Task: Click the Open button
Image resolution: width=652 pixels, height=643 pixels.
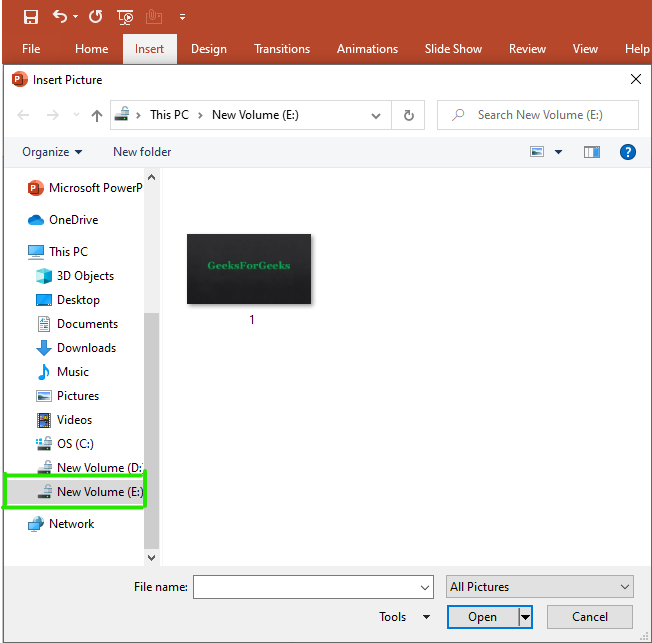Action: [482, 617]
